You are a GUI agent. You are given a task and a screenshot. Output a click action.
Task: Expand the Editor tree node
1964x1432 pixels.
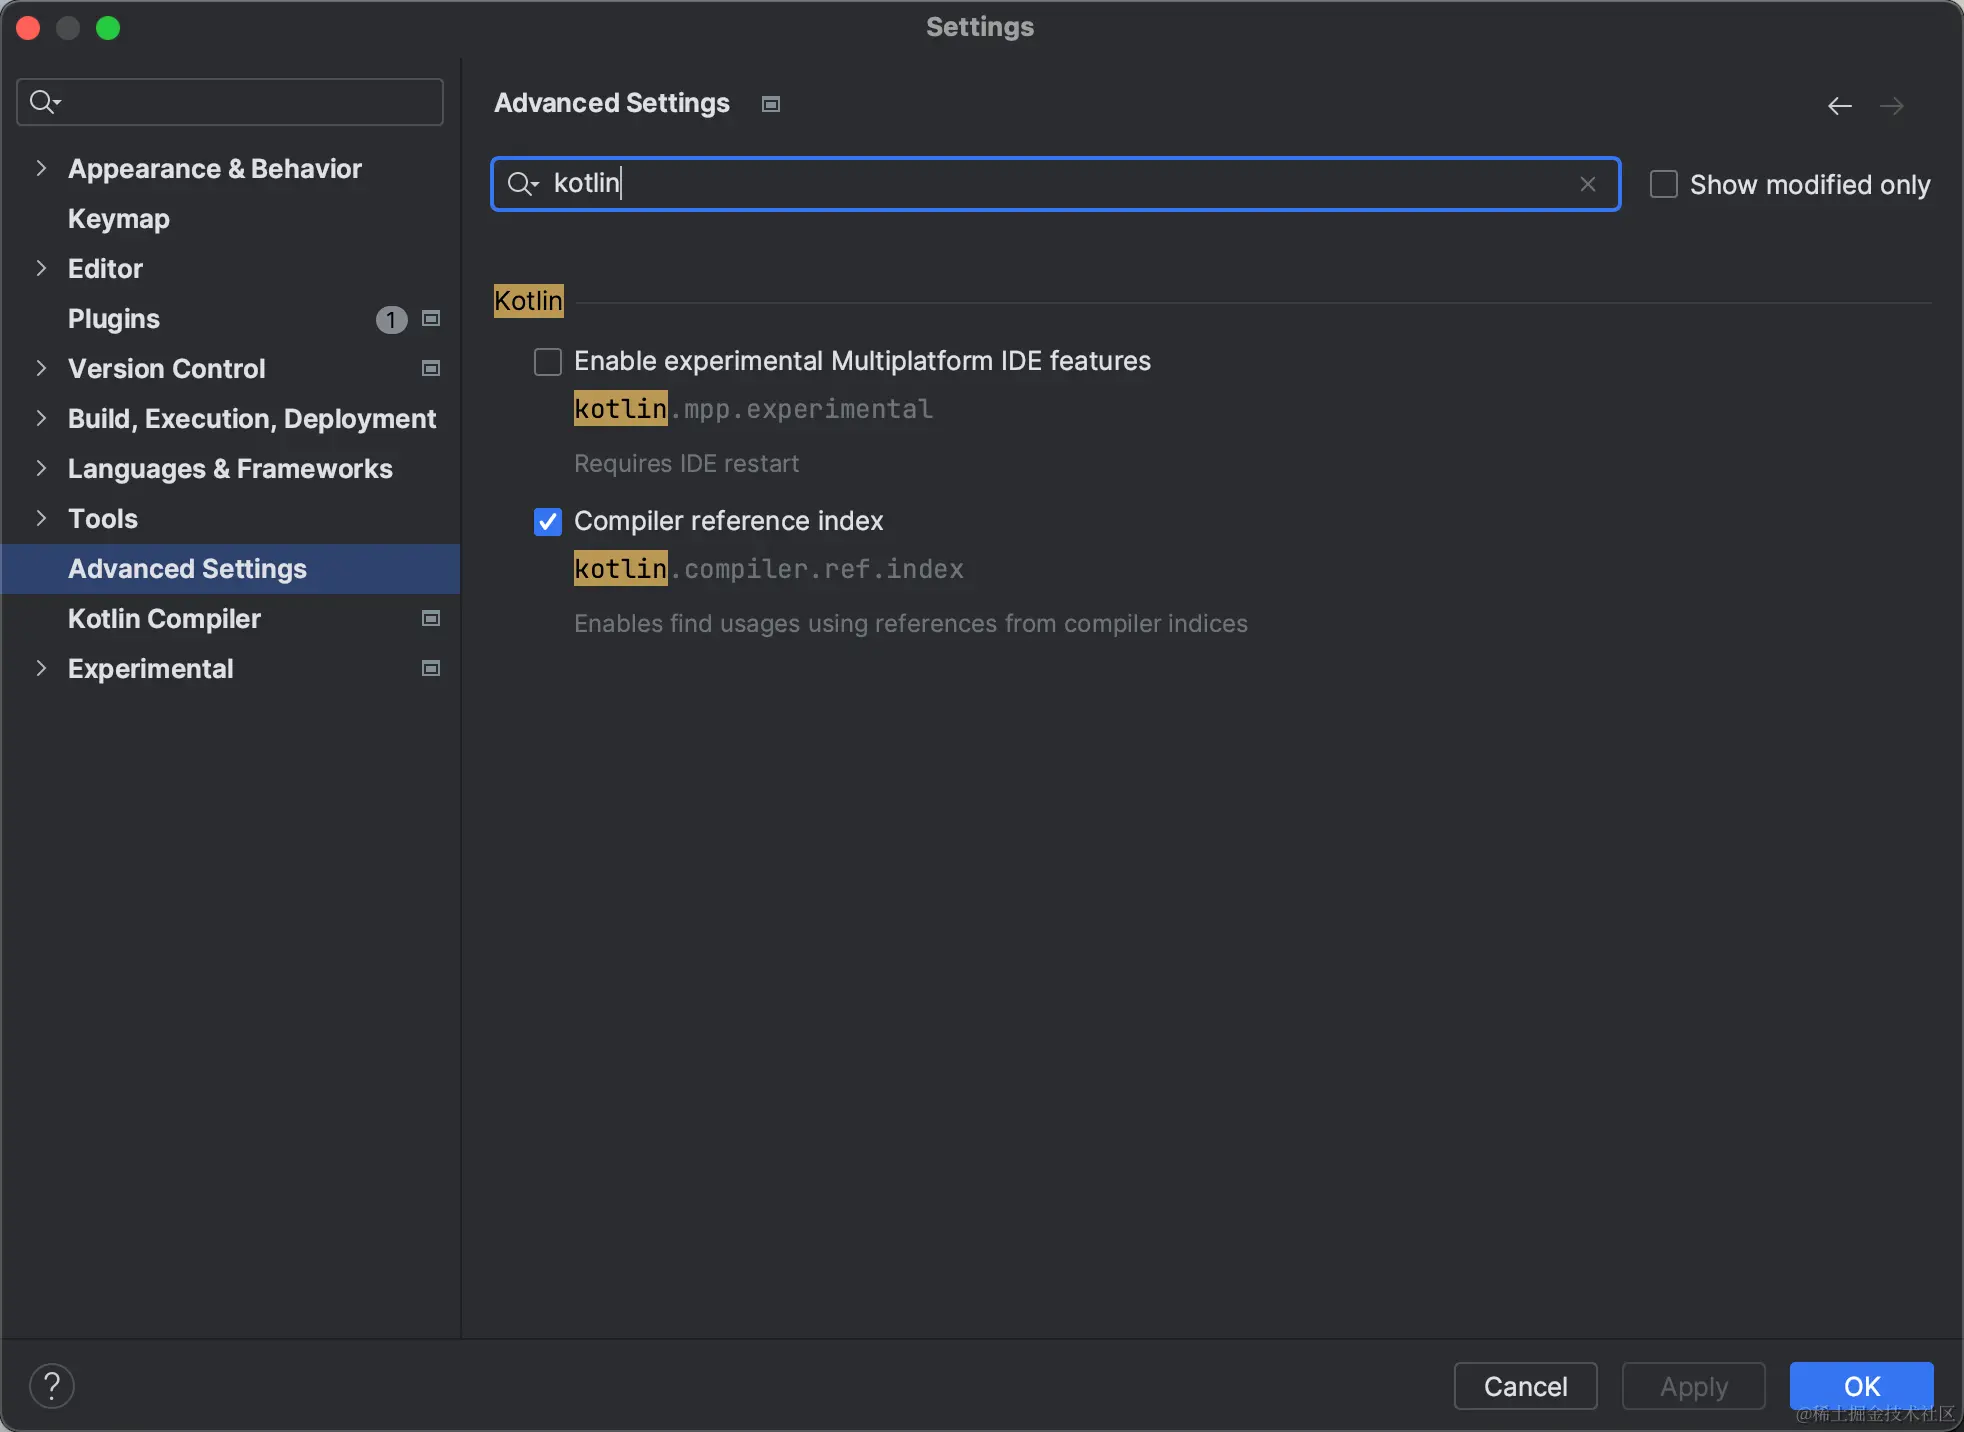click(41, 269)
